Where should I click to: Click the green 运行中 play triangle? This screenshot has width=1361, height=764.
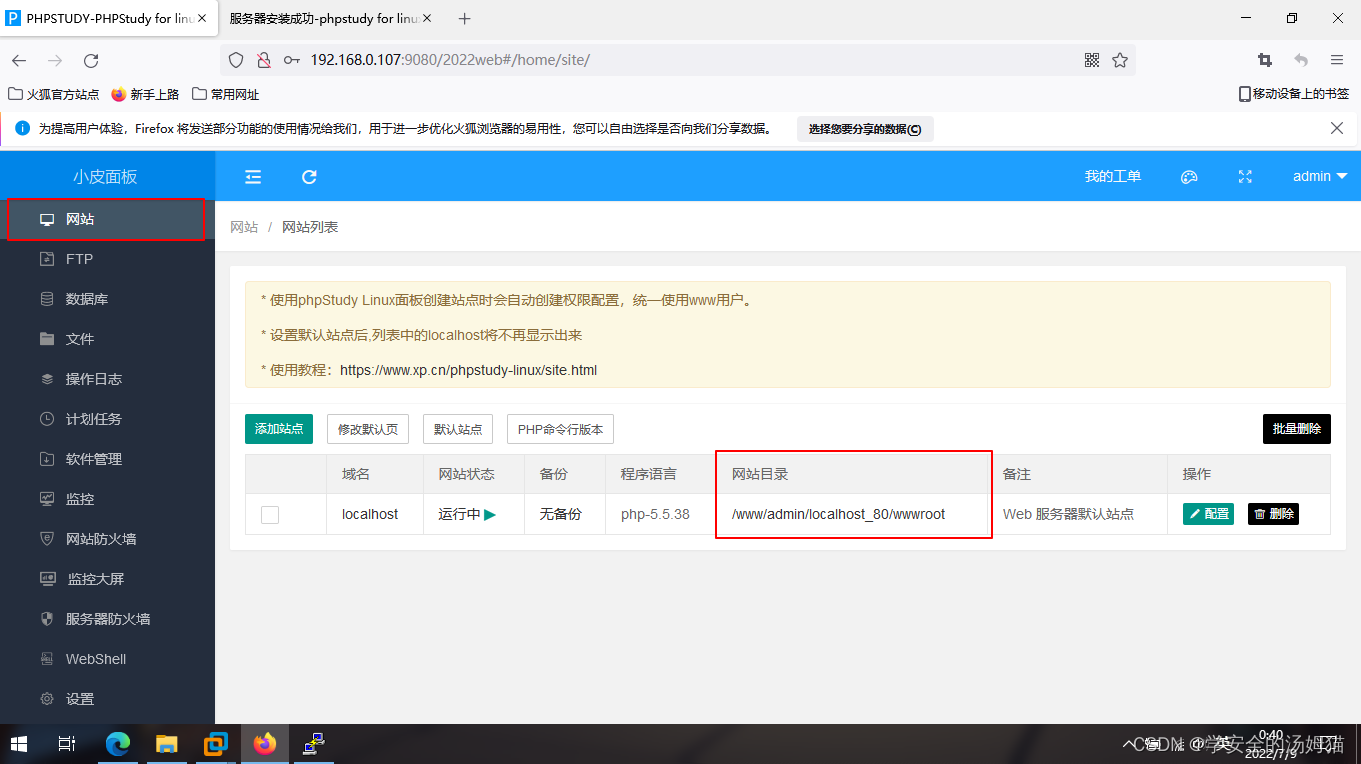click(490, 514)
